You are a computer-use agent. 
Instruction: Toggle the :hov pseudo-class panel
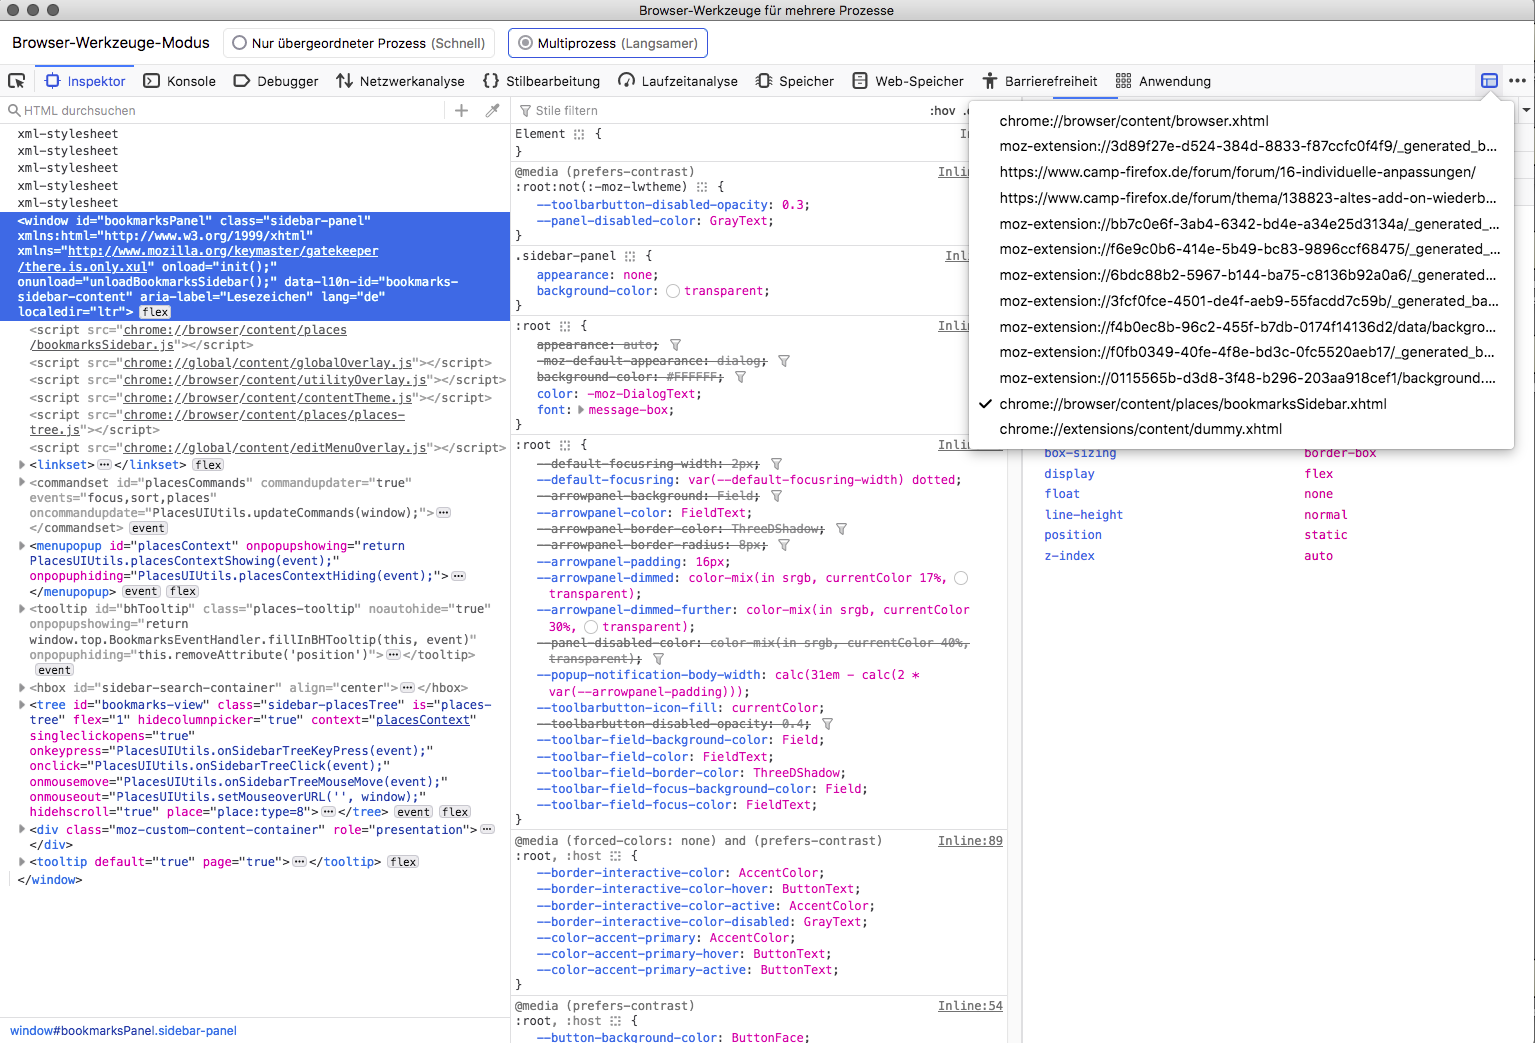pyautogui.click(x=942, y=111)
